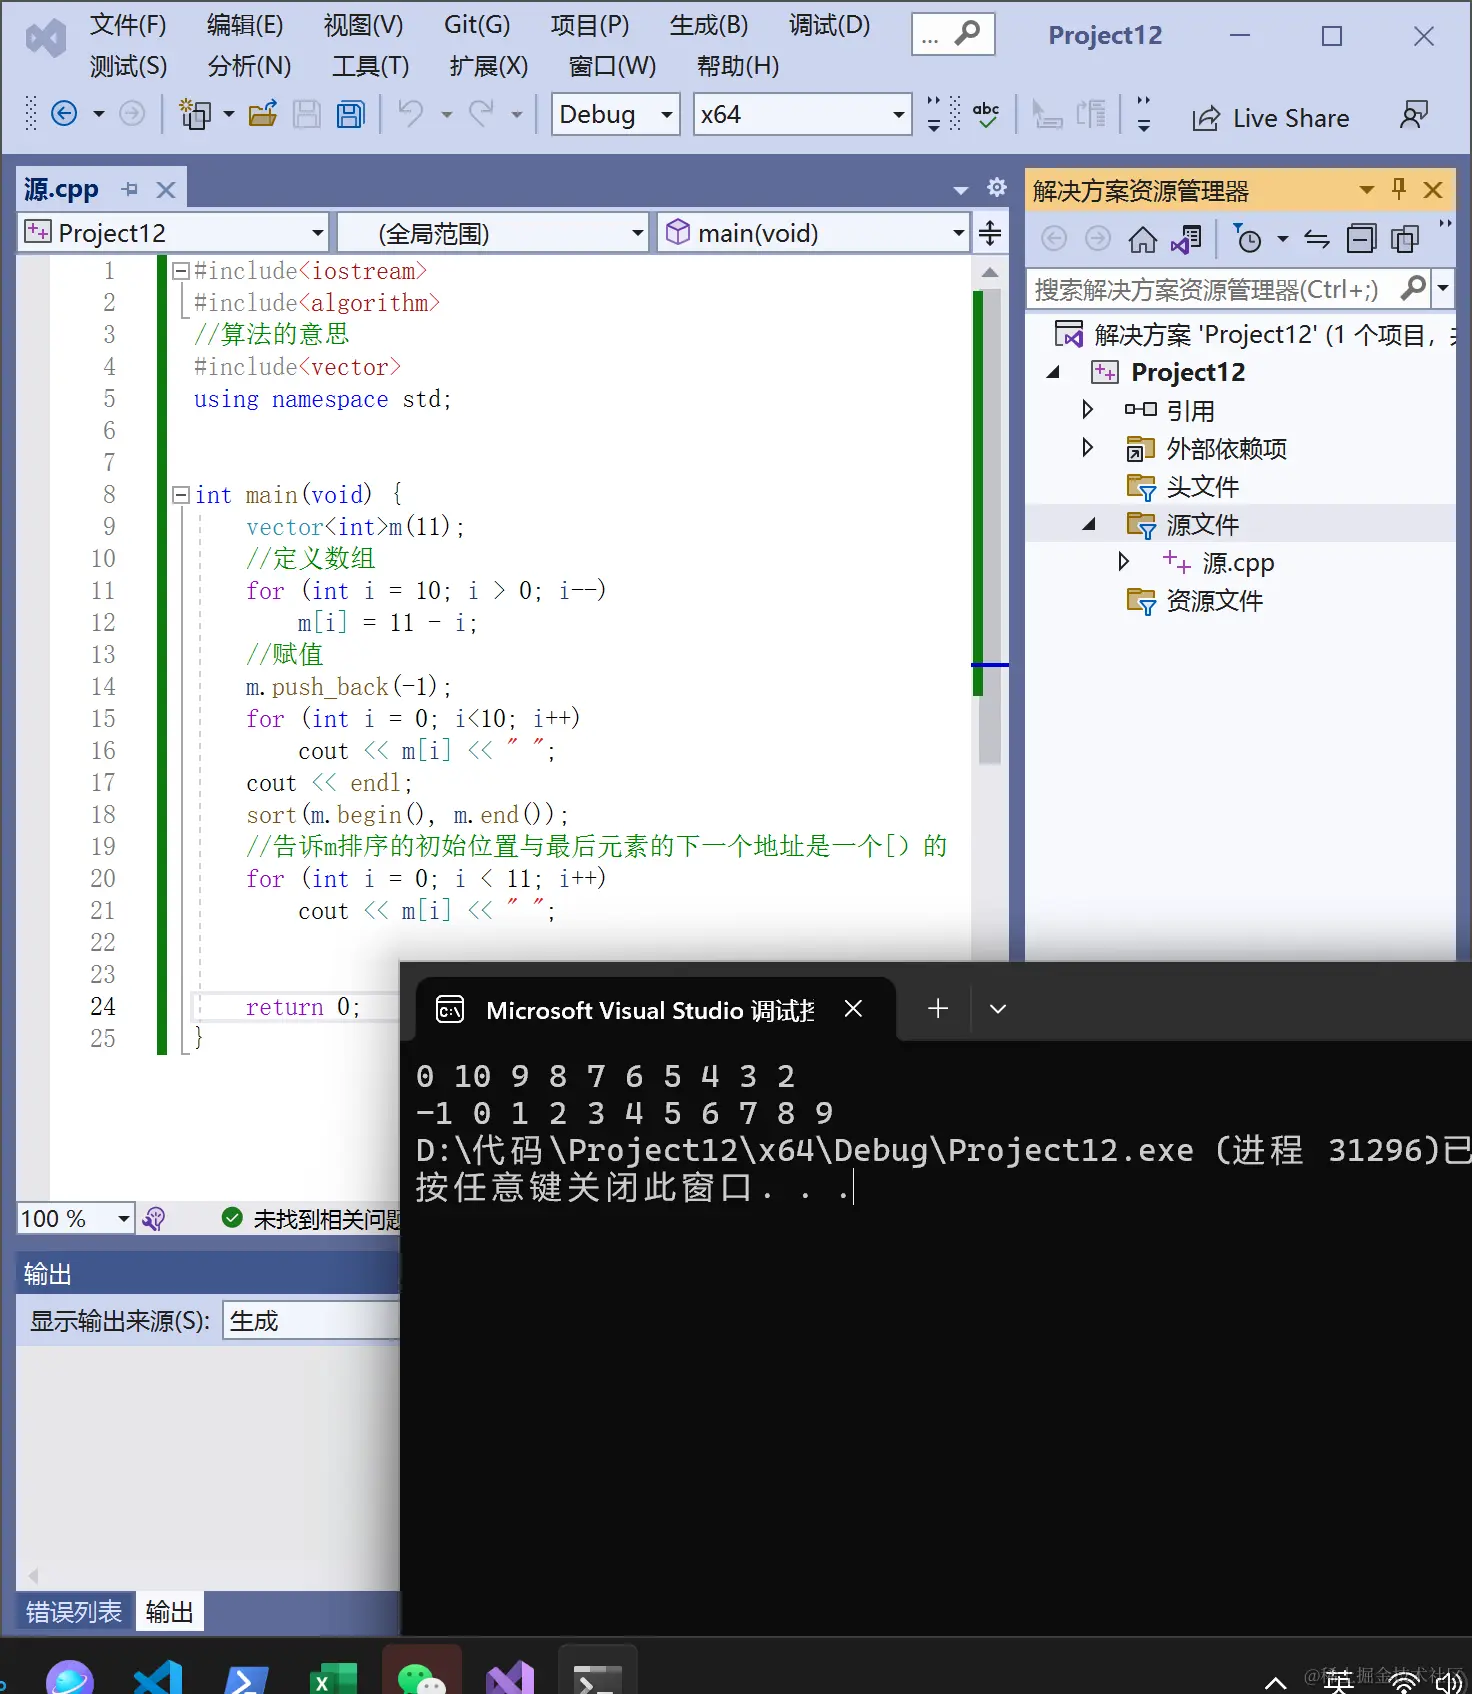Open the 视图(V) menu
This screenshot has height=1694, width=1472.
[363, 25]
